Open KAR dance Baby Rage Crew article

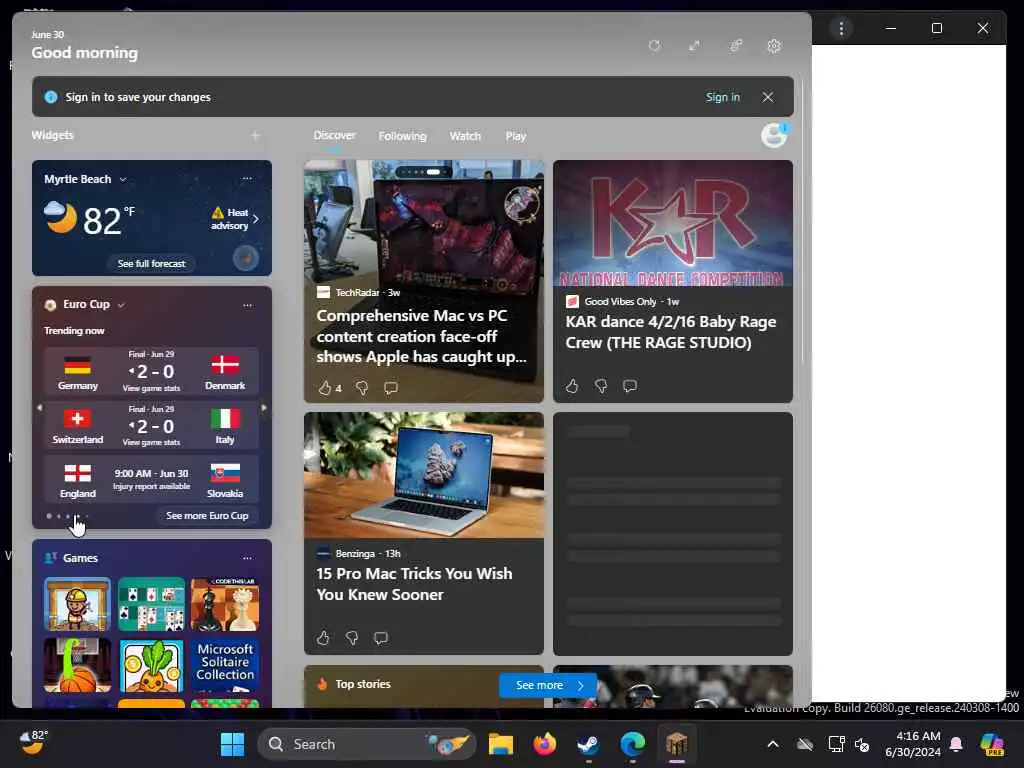(671, 332)
